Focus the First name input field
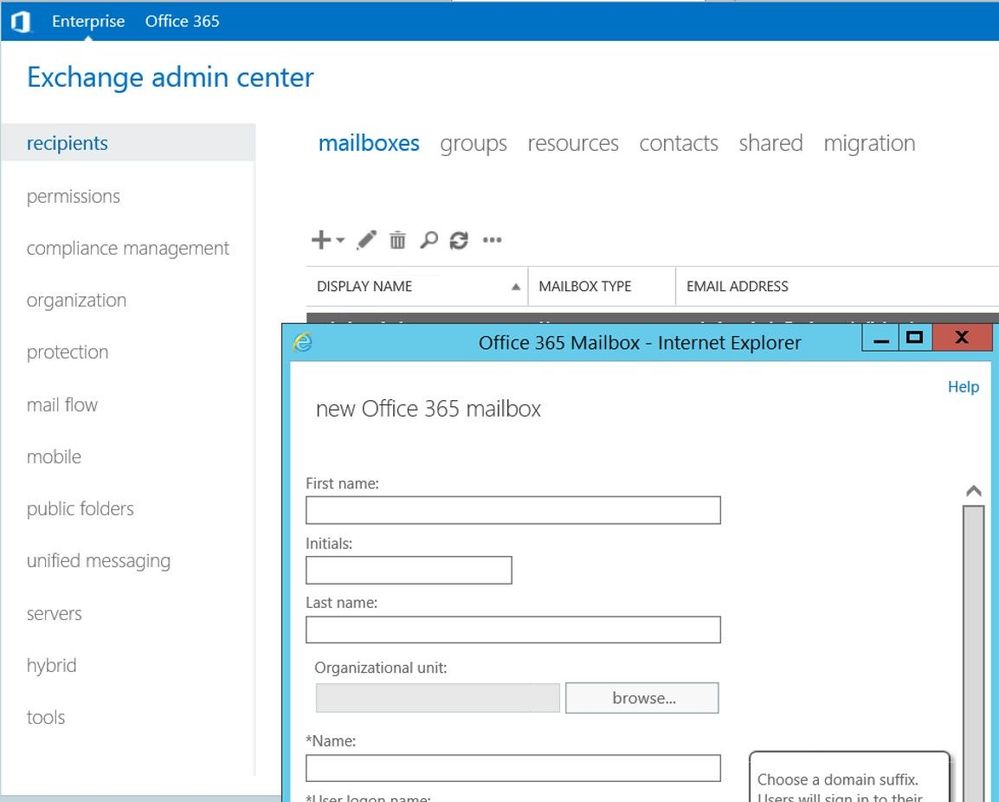Viewport: 999px width, 802px height. click(x=513, y=510)
